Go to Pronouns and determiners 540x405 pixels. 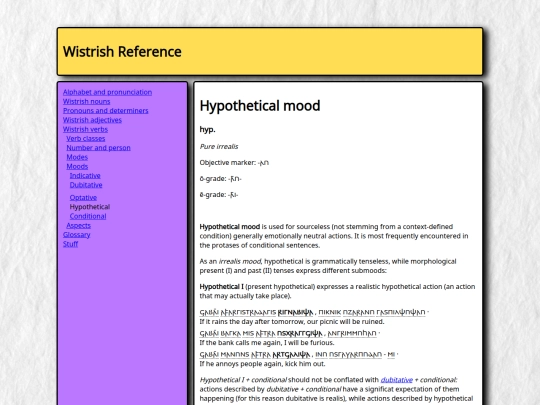click(106, 111)
